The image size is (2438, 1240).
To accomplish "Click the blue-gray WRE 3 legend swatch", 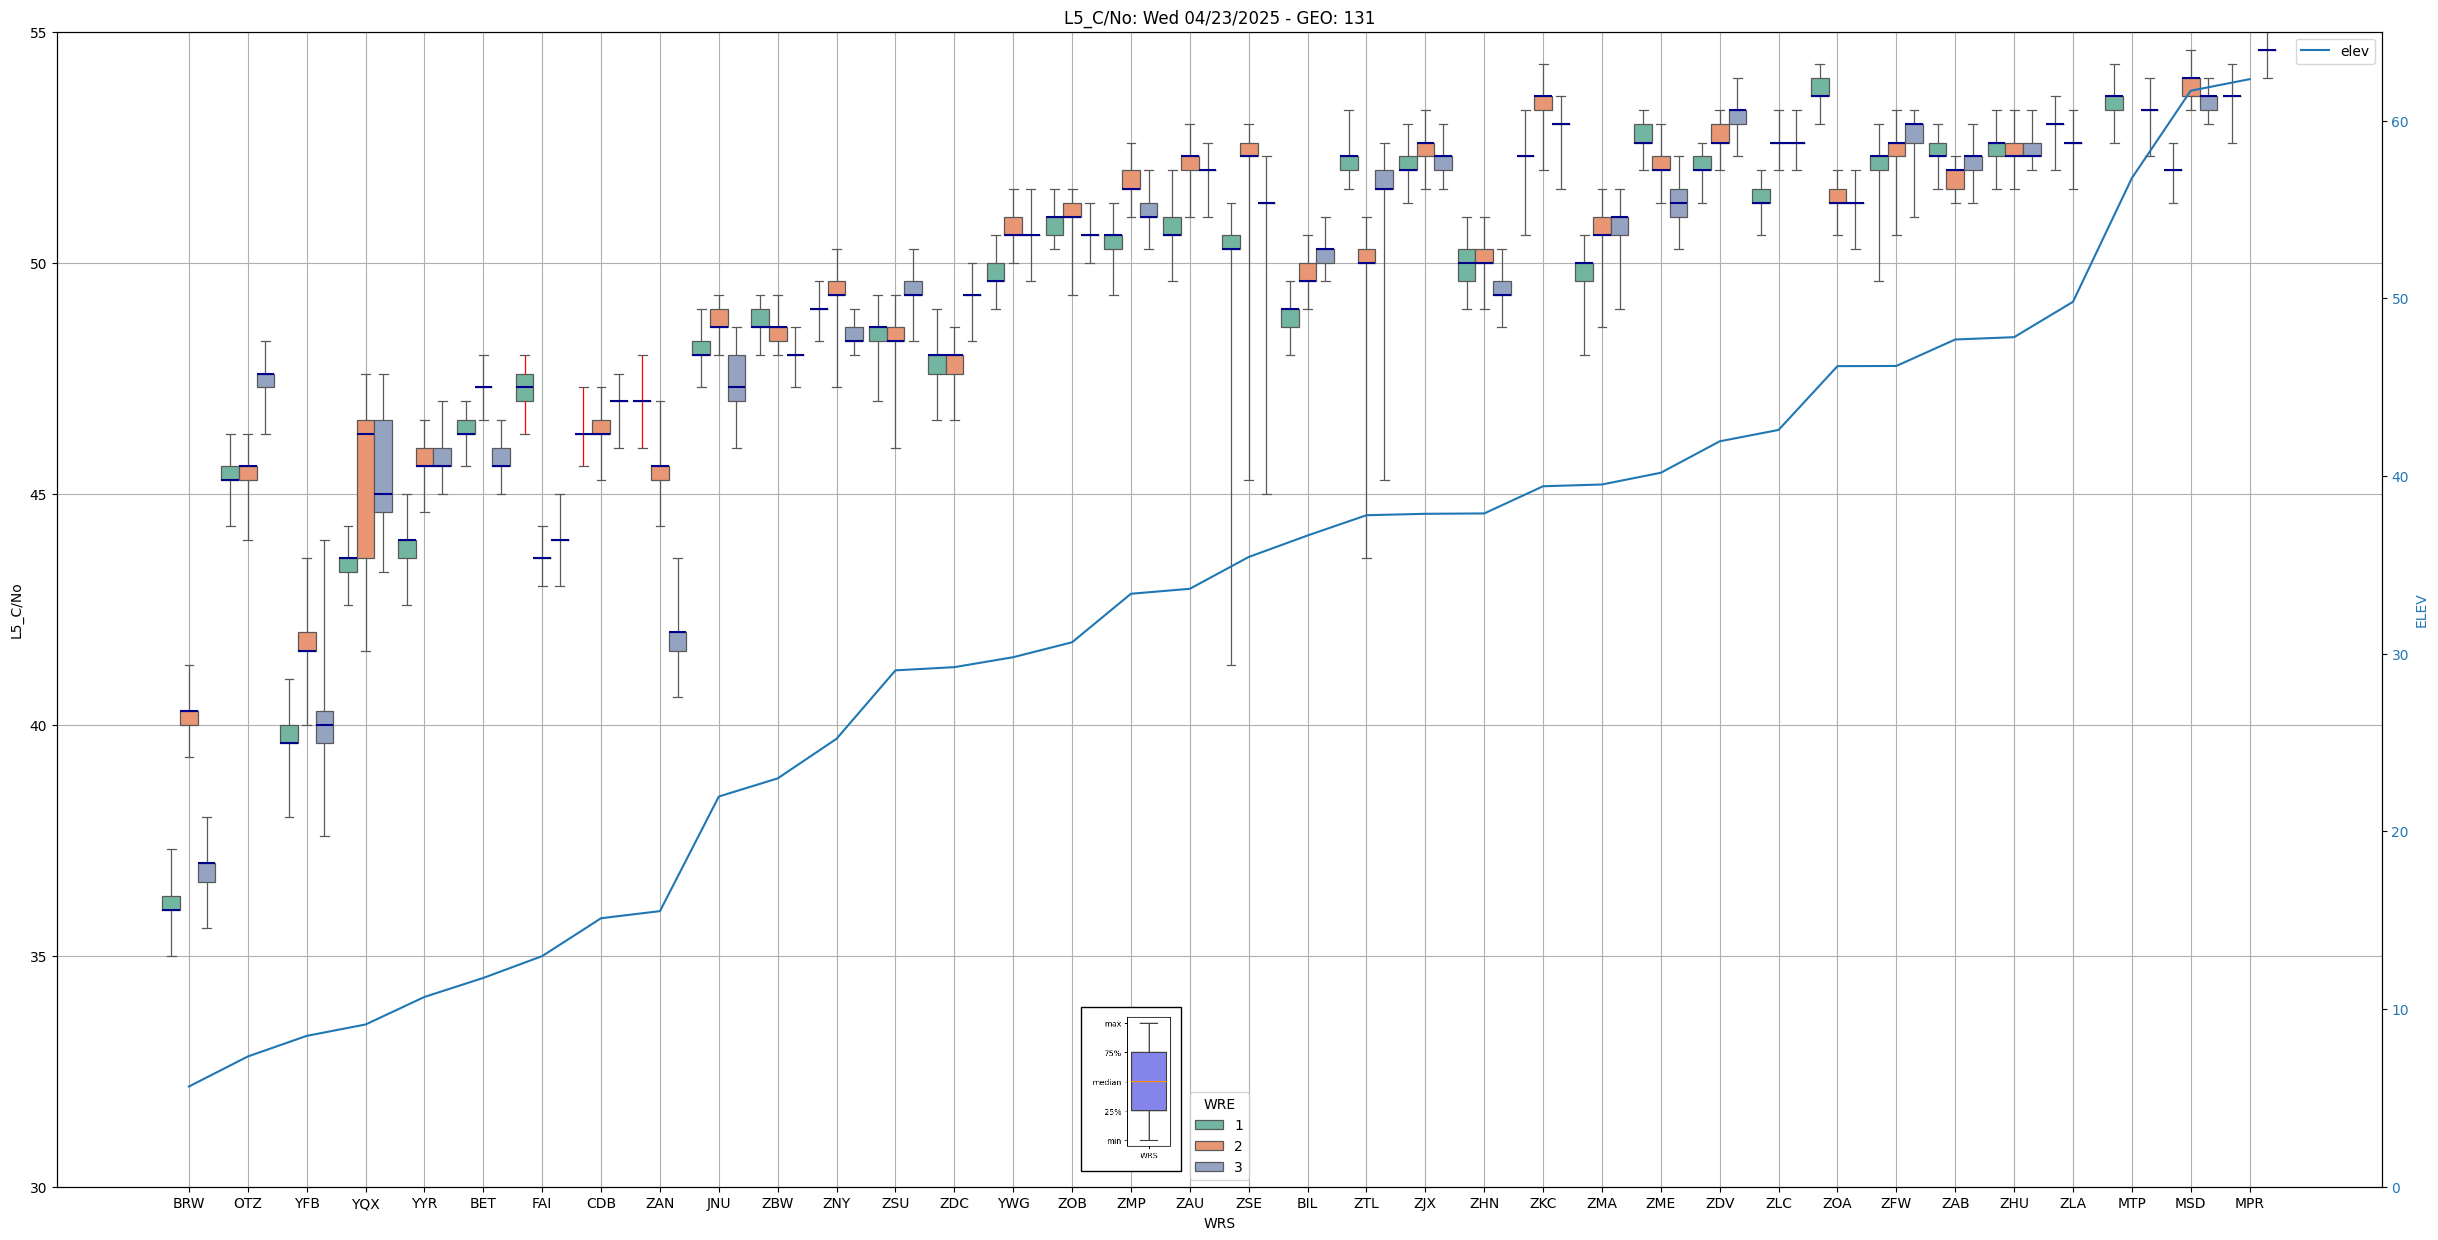I will coord(1208,1167).
